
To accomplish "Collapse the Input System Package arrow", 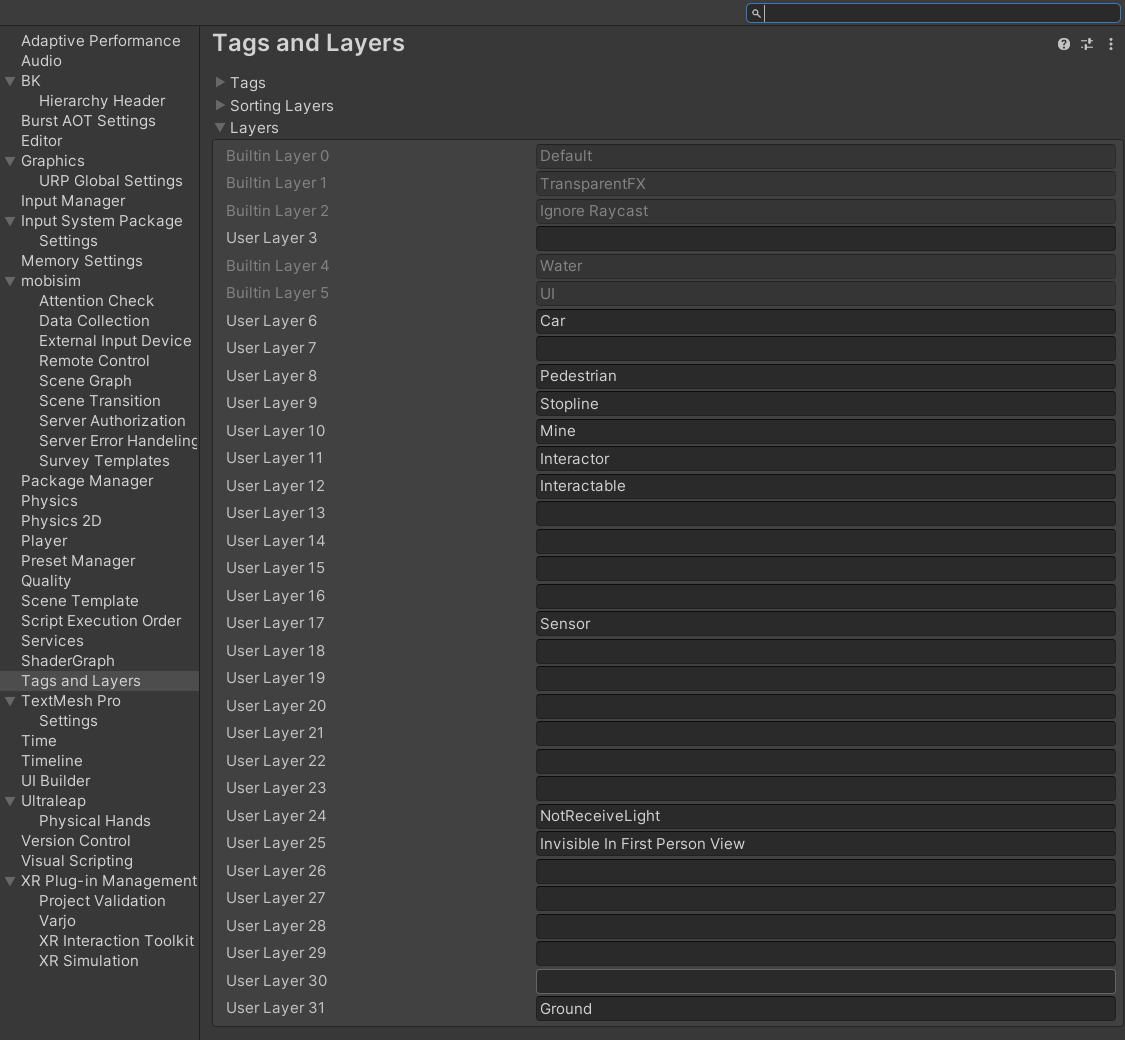I will pyautogui.click(x=10, y=222).
